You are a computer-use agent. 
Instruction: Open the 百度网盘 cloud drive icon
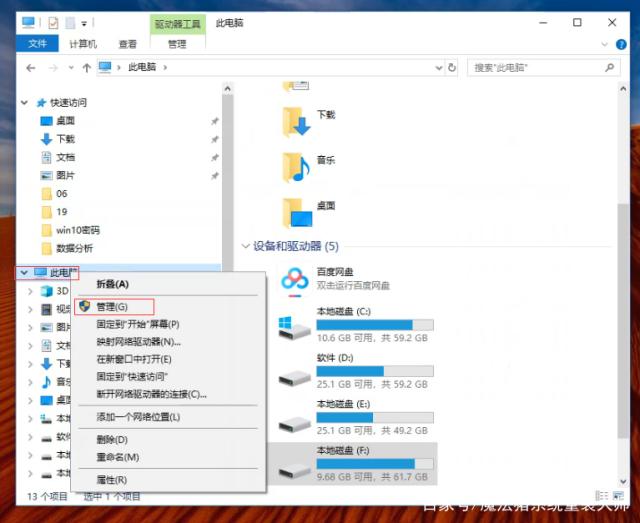click(296, 281)
